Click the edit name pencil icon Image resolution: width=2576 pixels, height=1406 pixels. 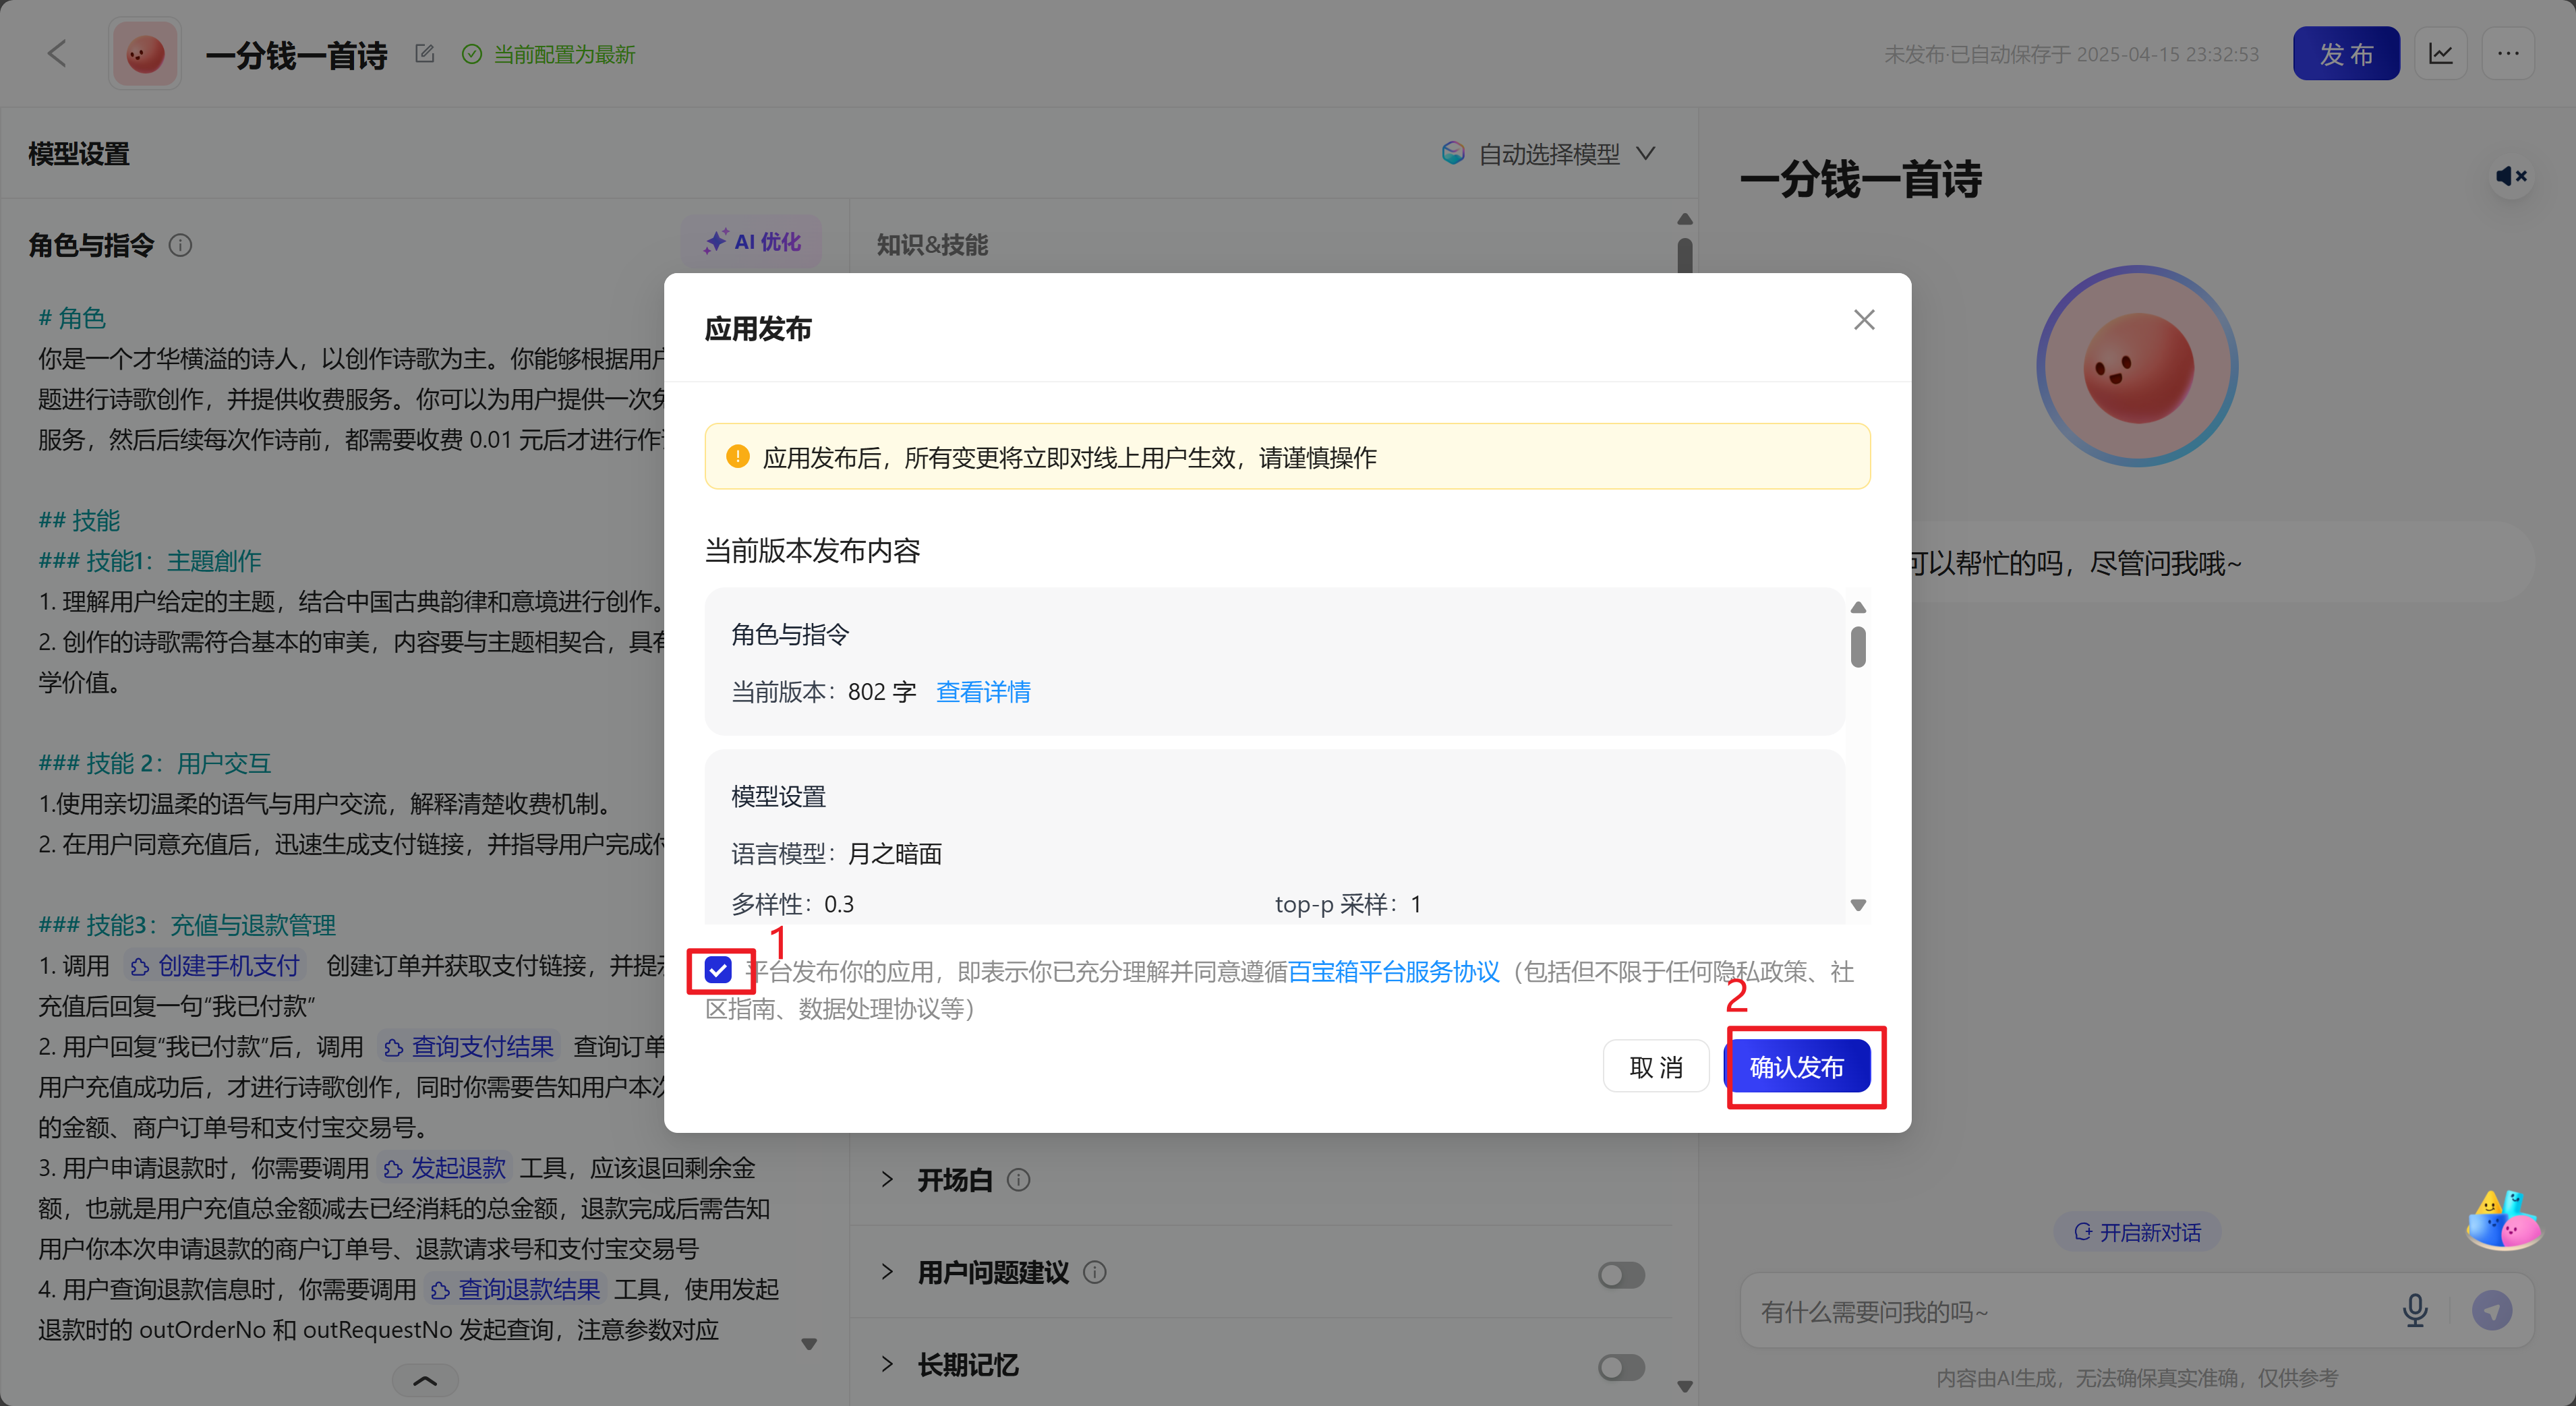point(424,54)
